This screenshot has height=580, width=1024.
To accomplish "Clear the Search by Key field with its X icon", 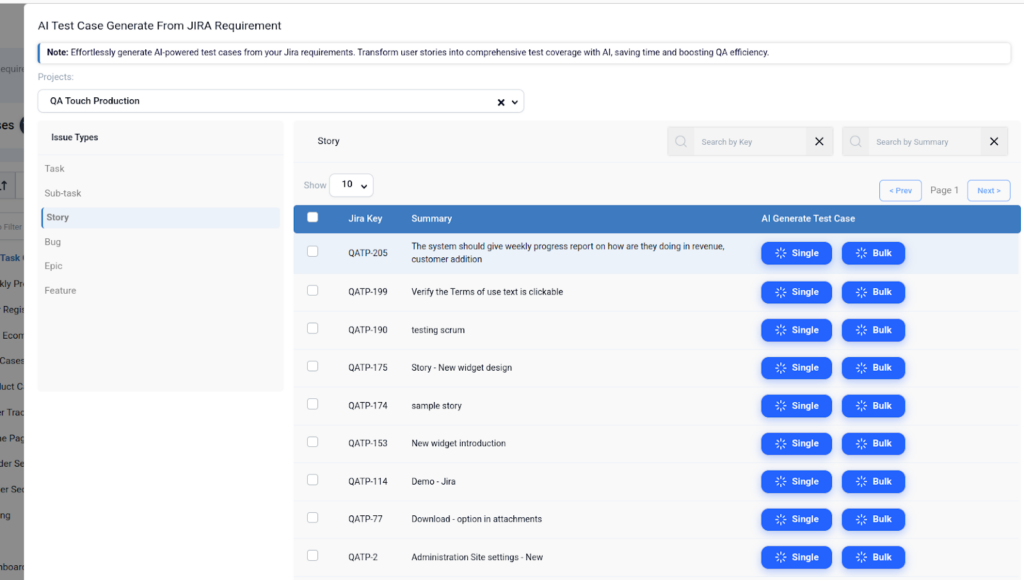I will [x=819, y=141].
